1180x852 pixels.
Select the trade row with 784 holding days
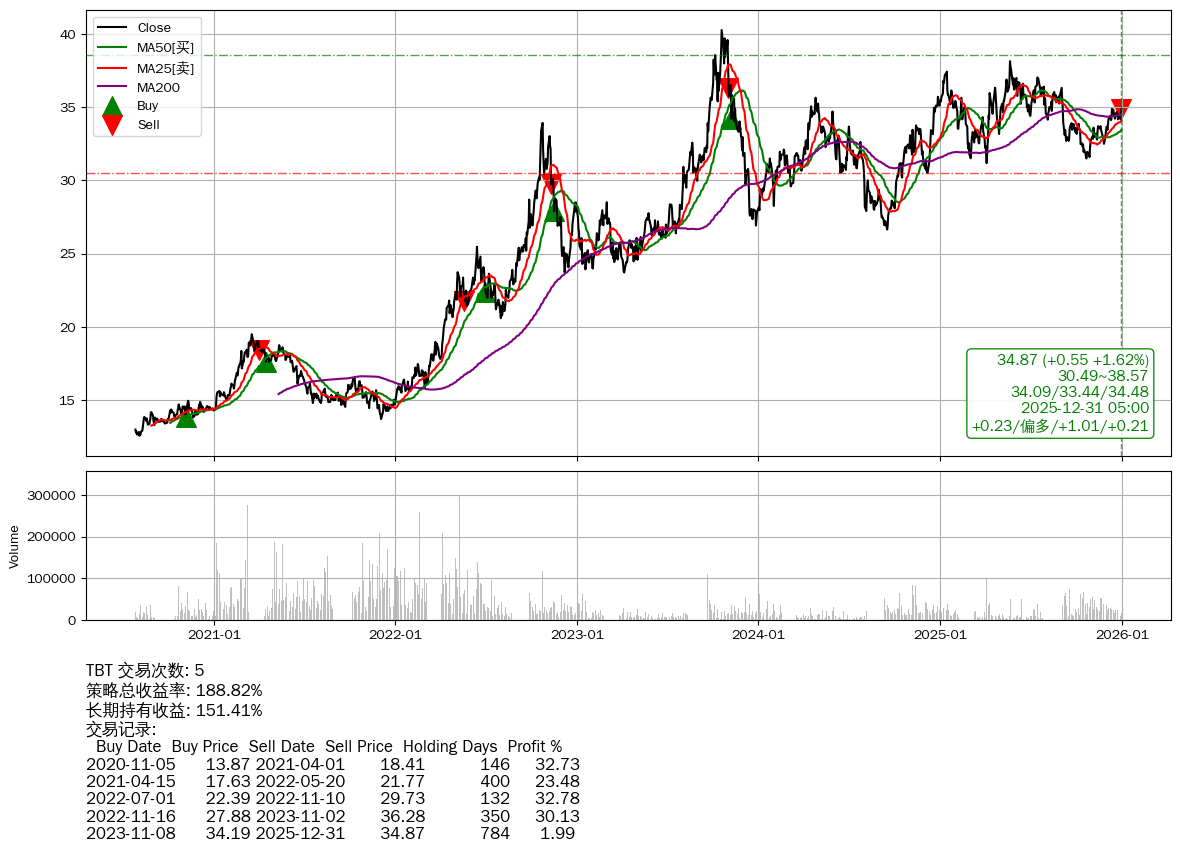pyautogui.click(x=332, y=833)
